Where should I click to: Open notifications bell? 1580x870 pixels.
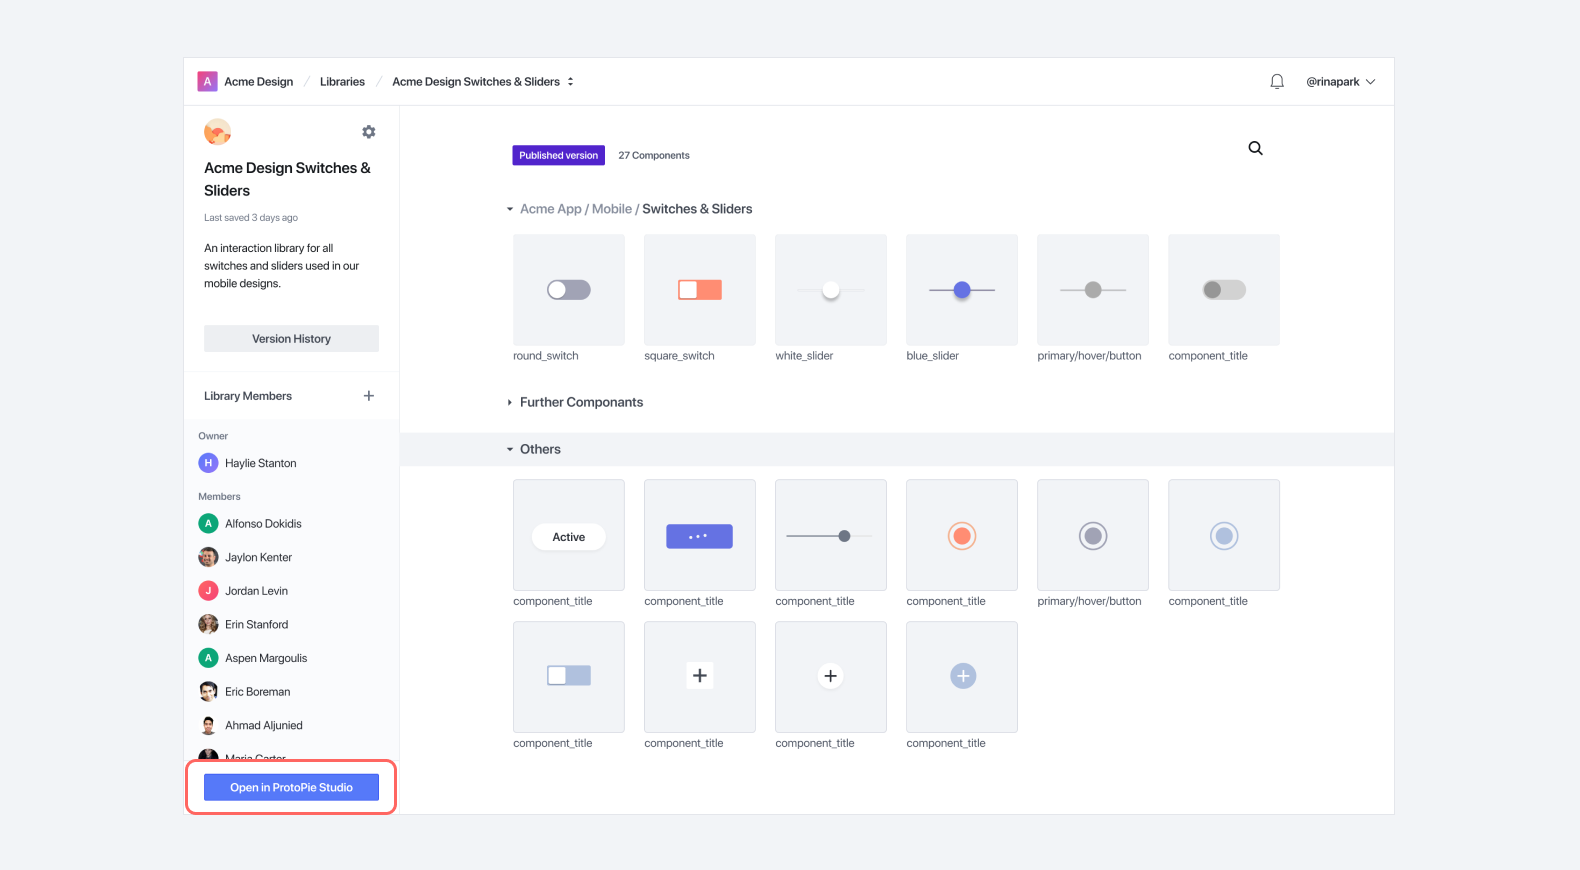tap(1277, 82)
